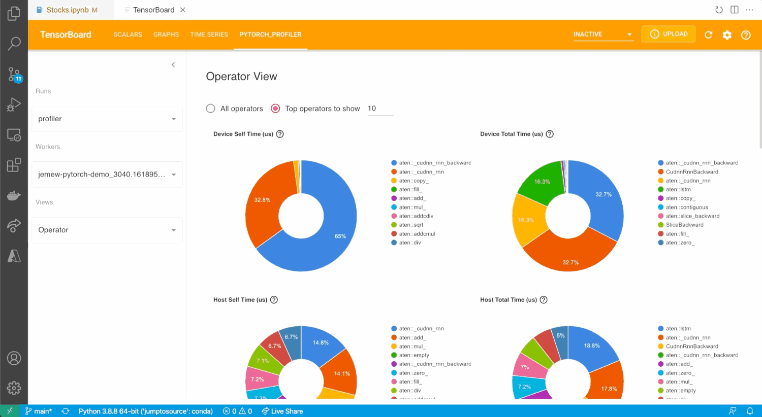Click the split editor icon
The width and height of the screenshot is (762, 417).
click(x=734, y=10)
